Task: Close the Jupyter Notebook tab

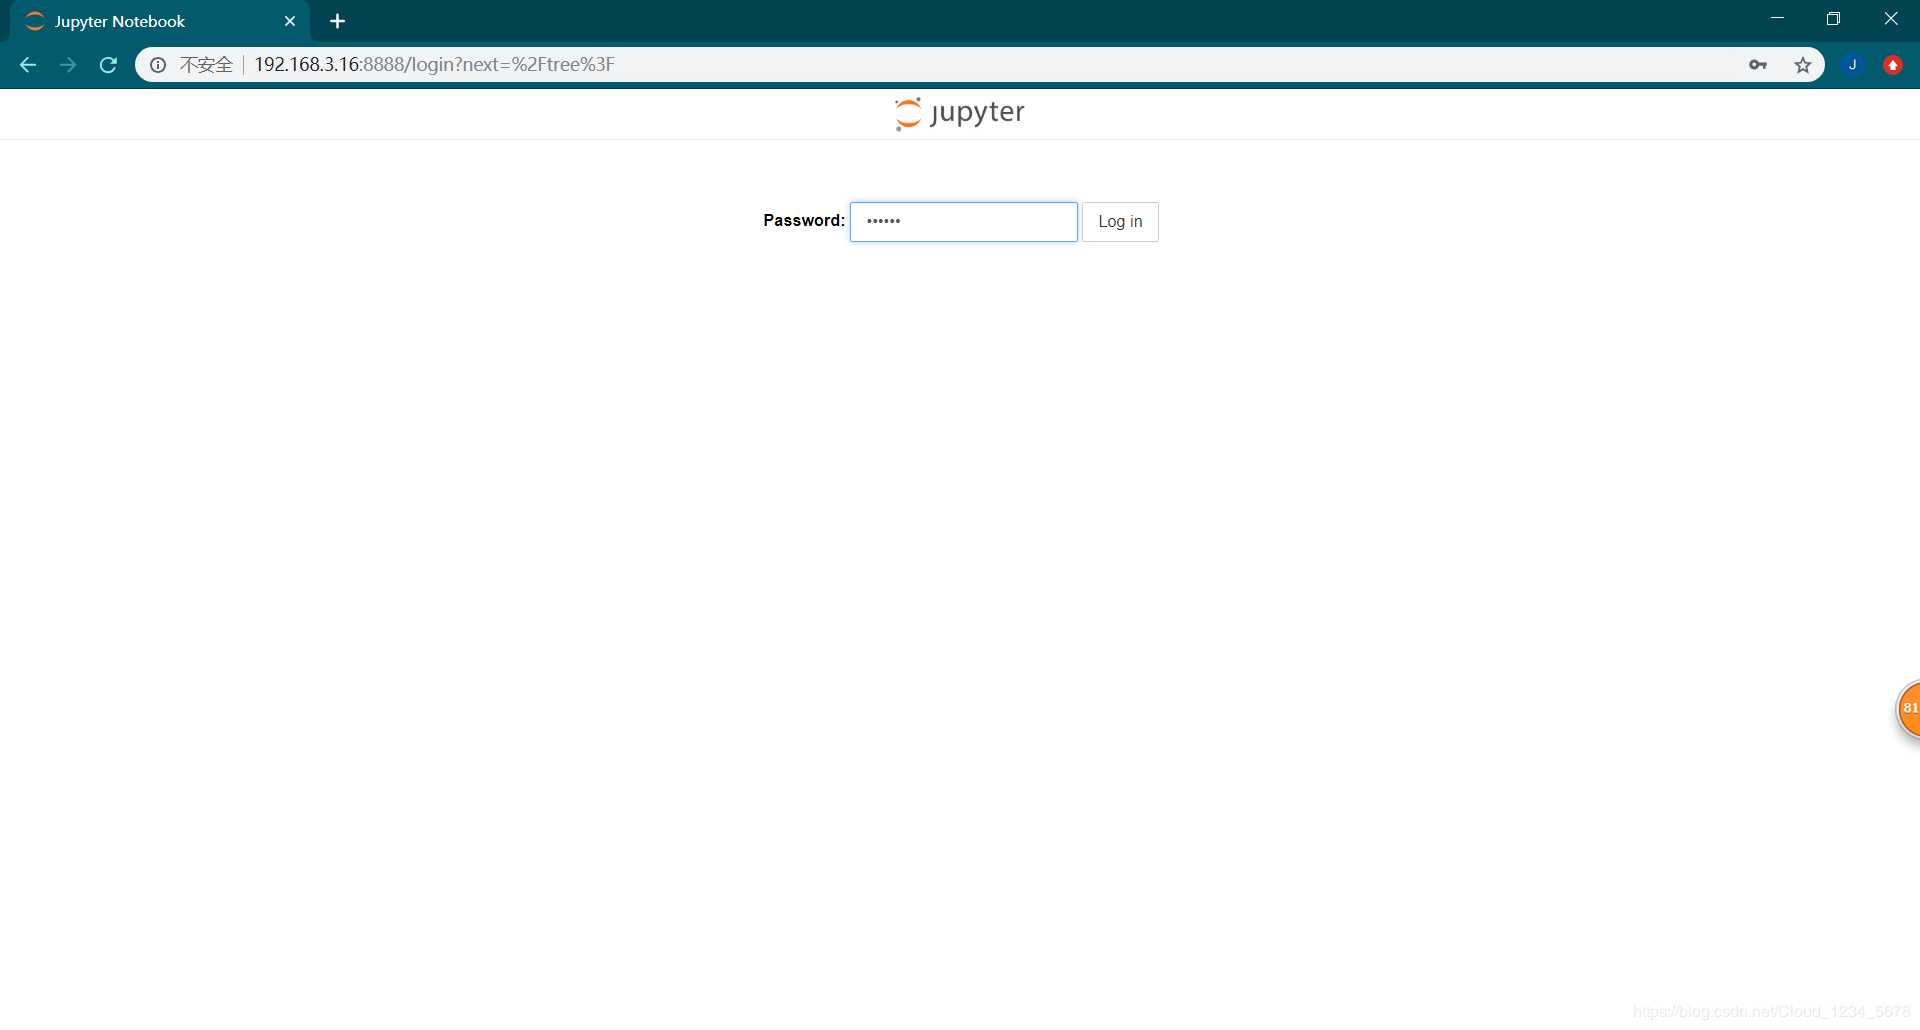Action: click(x=290, y=21)
